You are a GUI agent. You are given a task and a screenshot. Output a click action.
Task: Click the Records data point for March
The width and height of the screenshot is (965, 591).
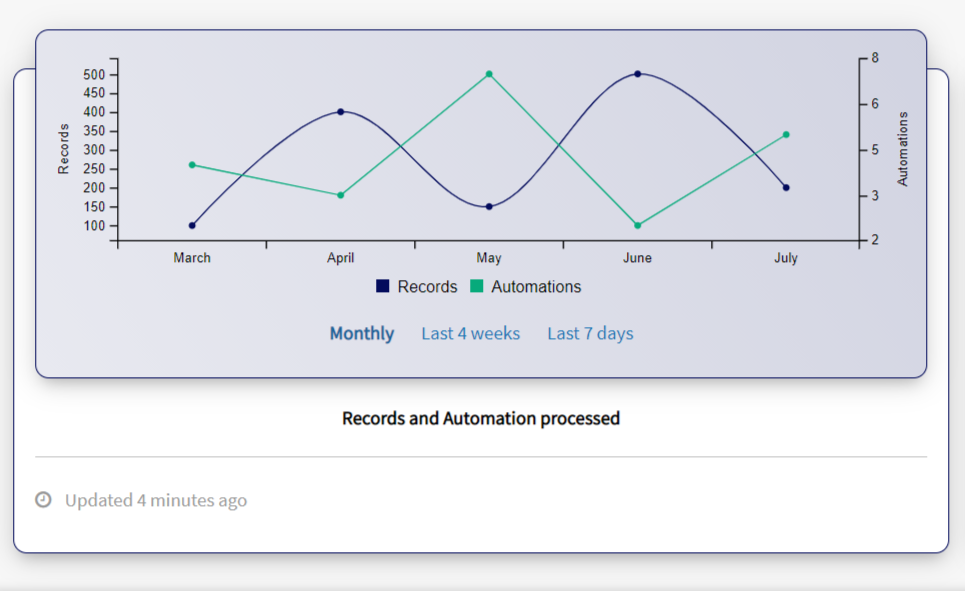point(192,225)
